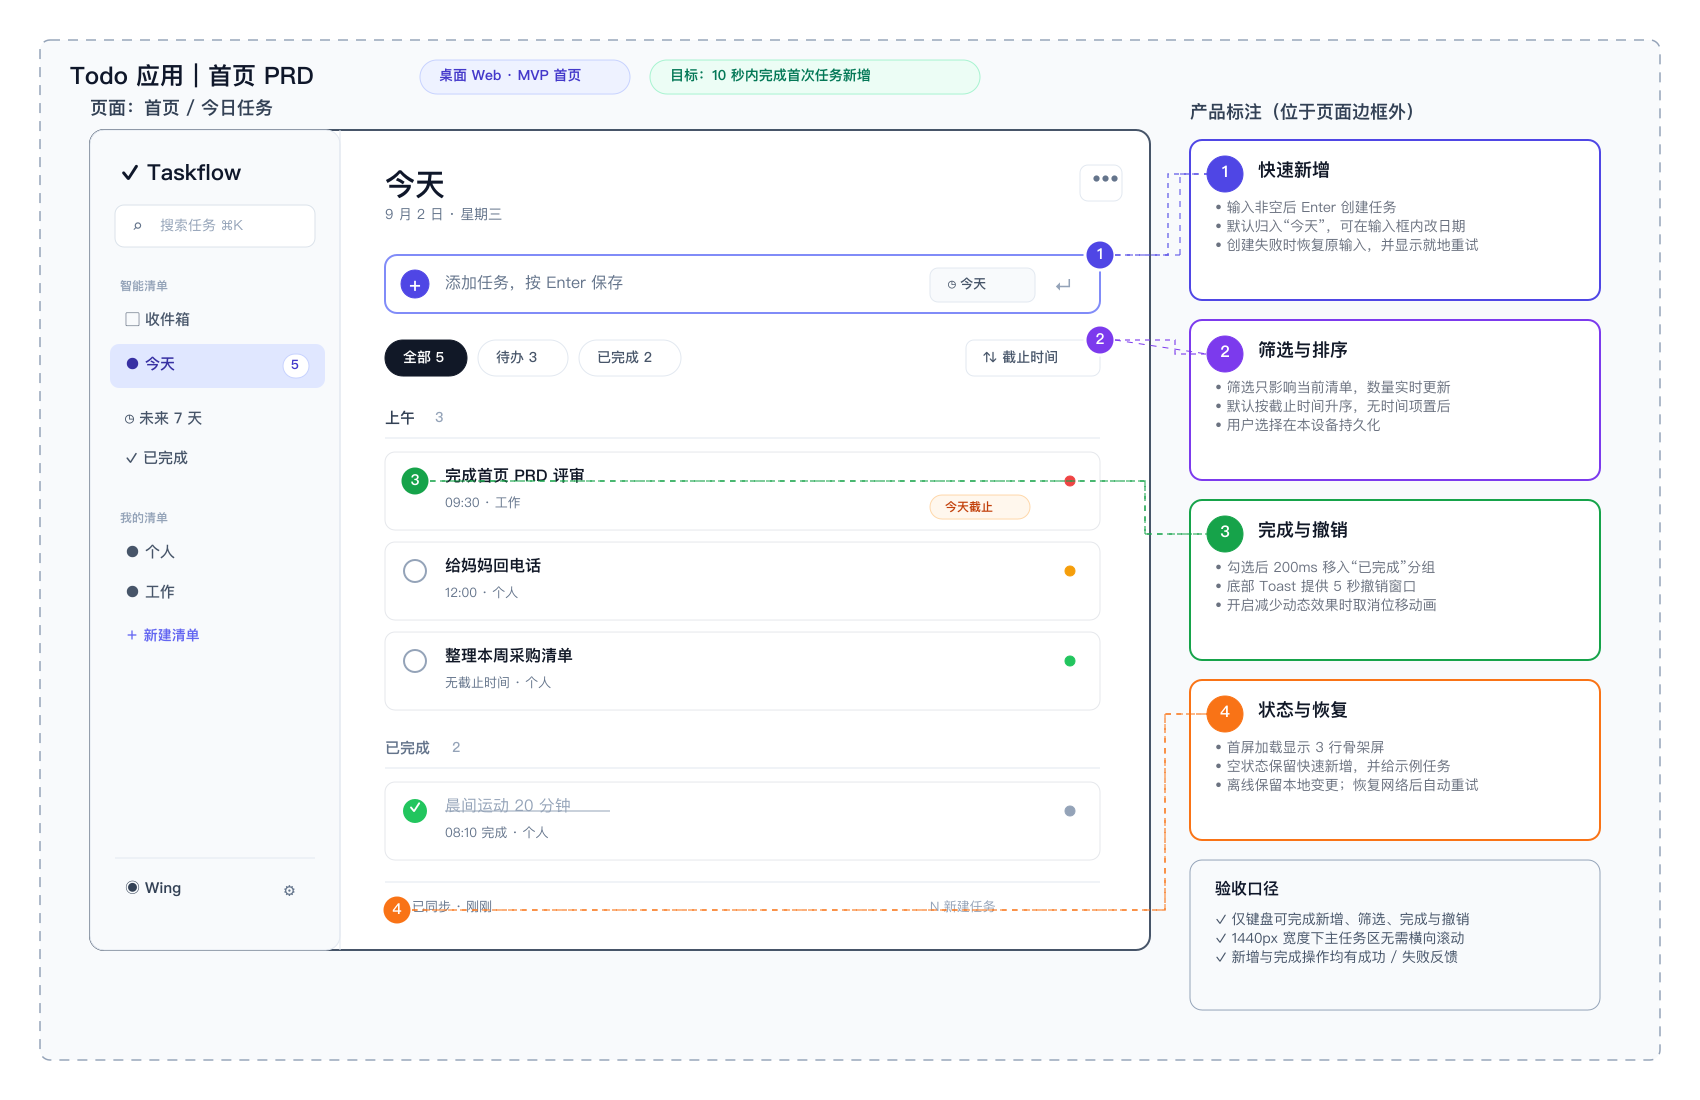This screenshot has width=1700, height=1100.
Task: Click the 今天截止 tag on the PRD task
Action: click(980, 507)
